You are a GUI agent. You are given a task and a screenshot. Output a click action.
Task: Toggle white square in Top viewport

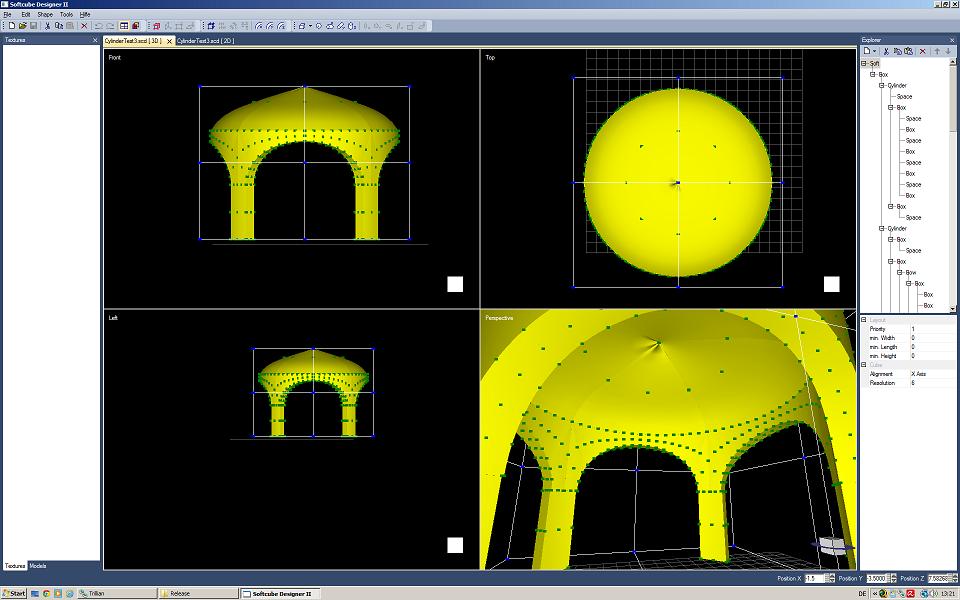coord(831,284)
